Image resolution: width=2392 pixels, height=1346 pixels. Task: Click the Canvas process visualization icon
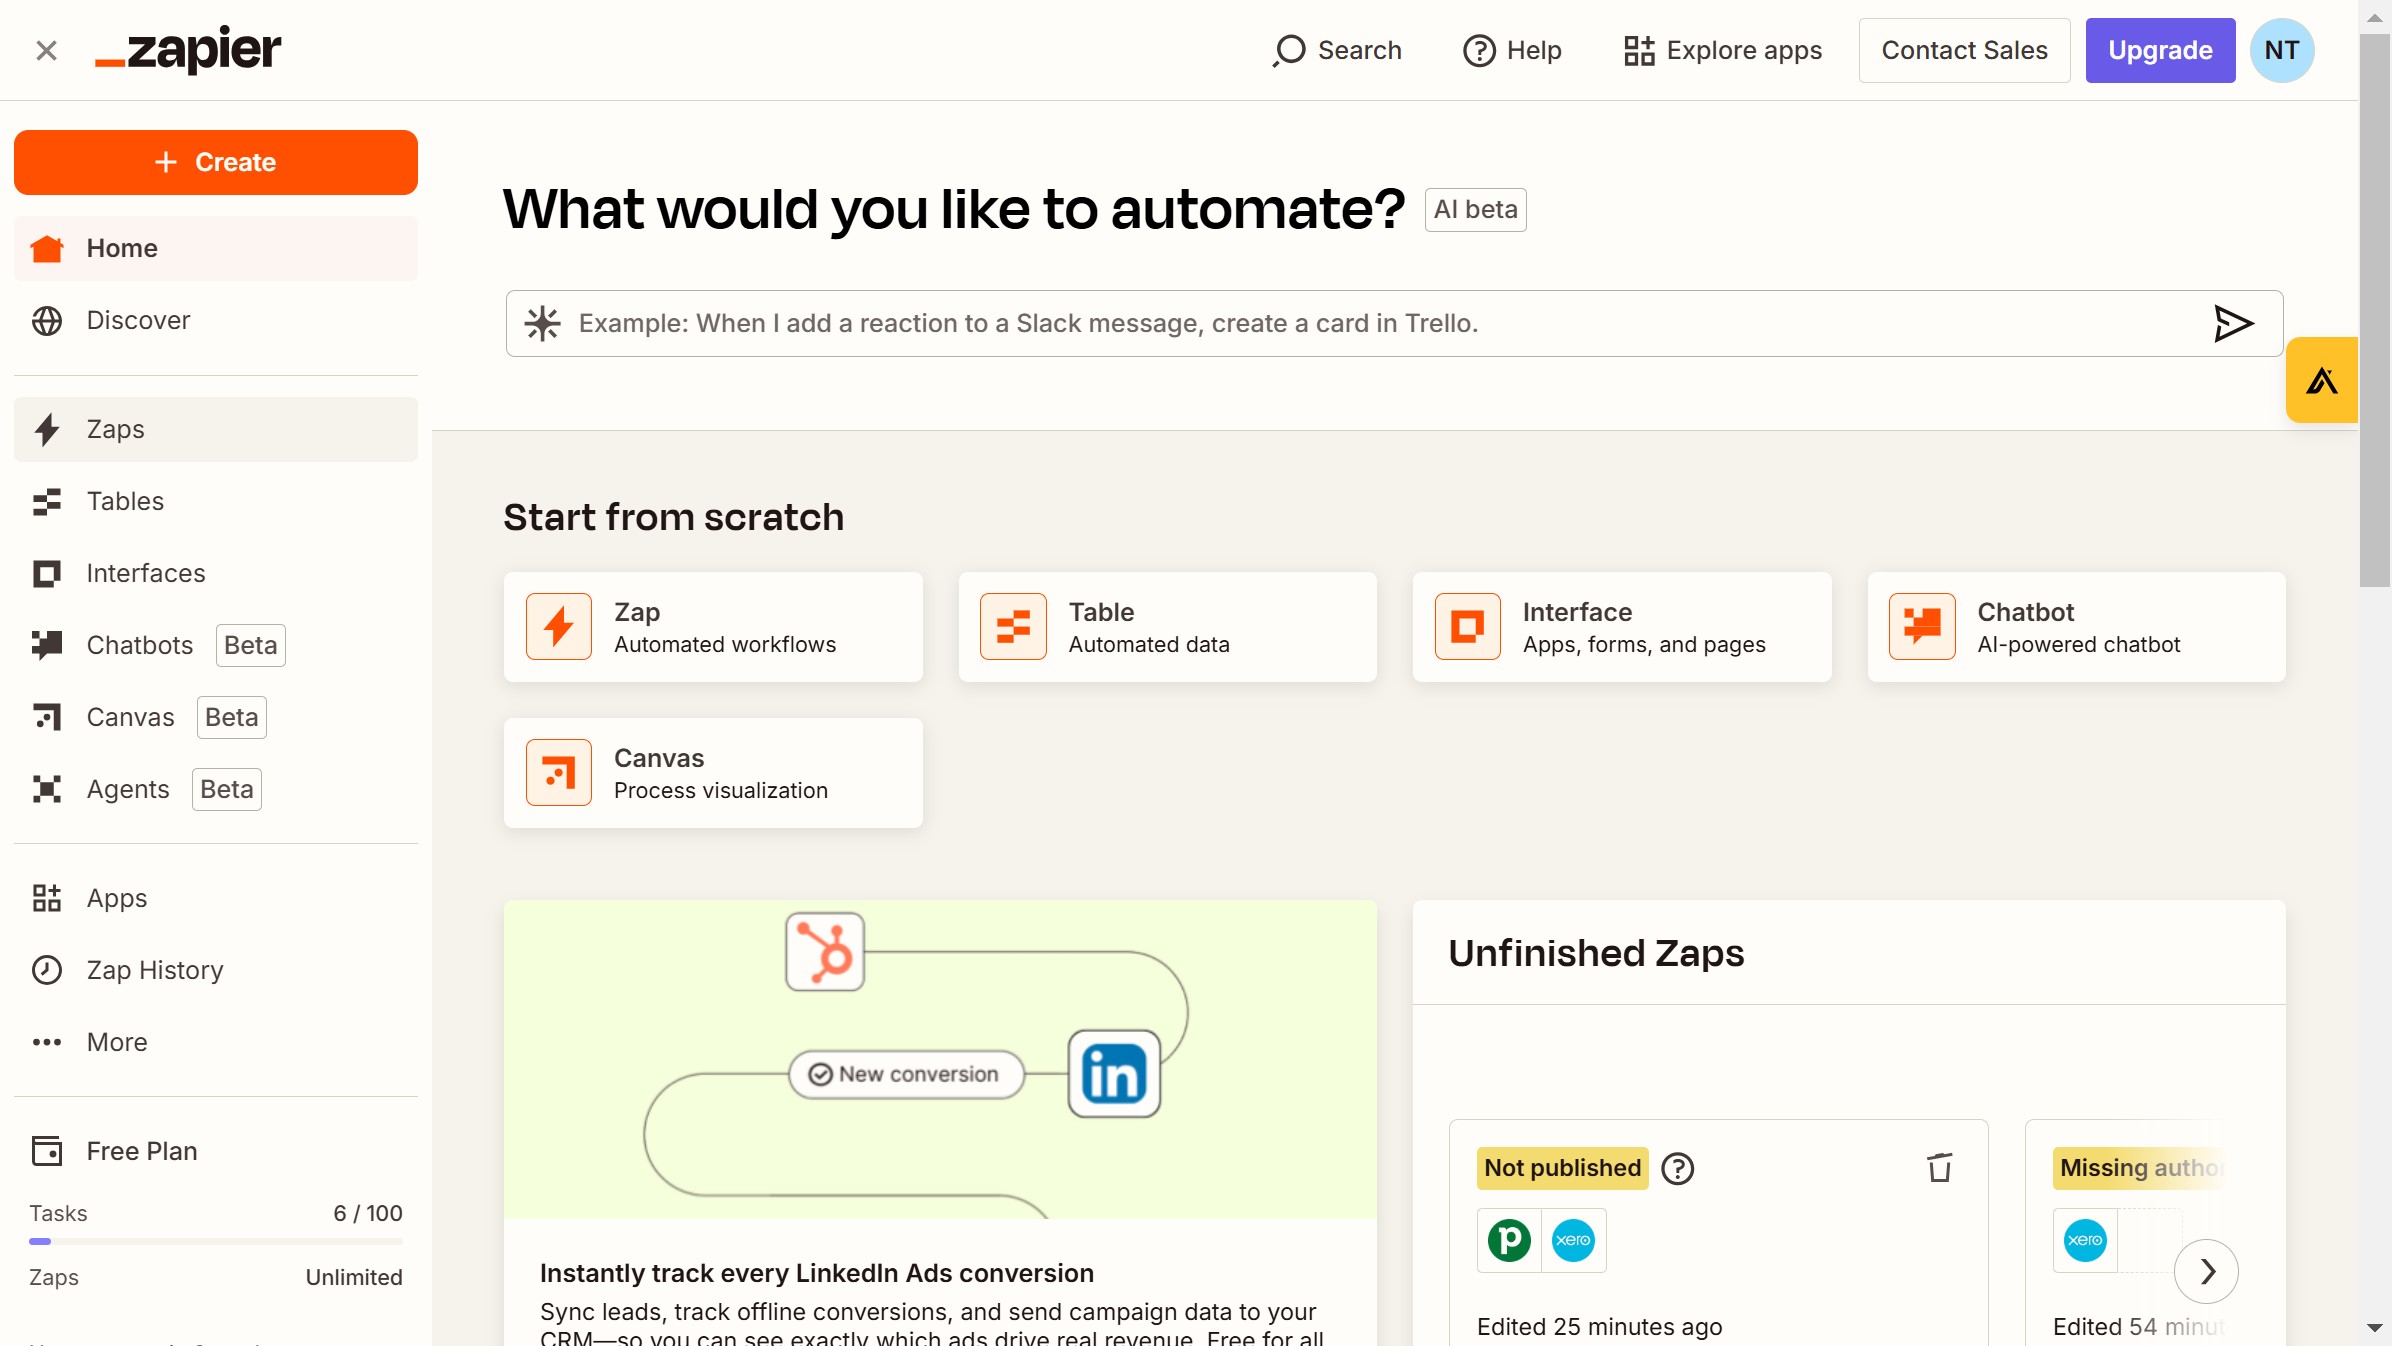558,772
